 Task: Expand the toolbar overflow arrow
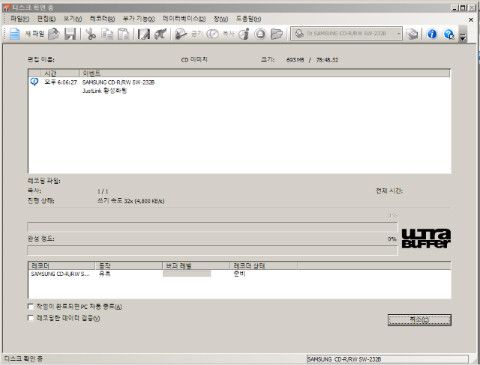463,34
